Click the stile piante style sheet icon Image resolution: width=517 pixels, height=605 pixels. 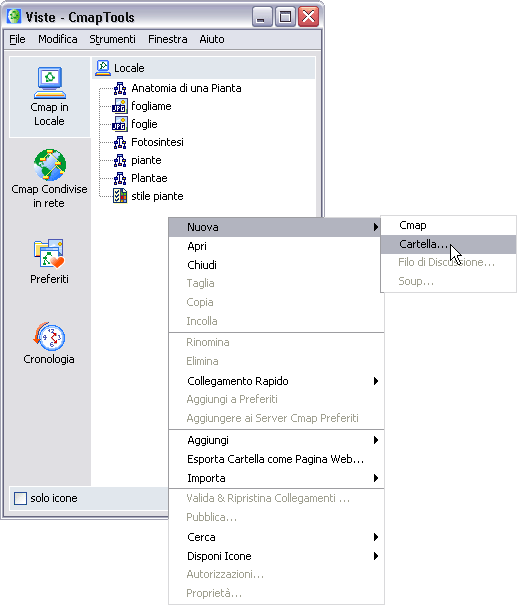(120, 196)
